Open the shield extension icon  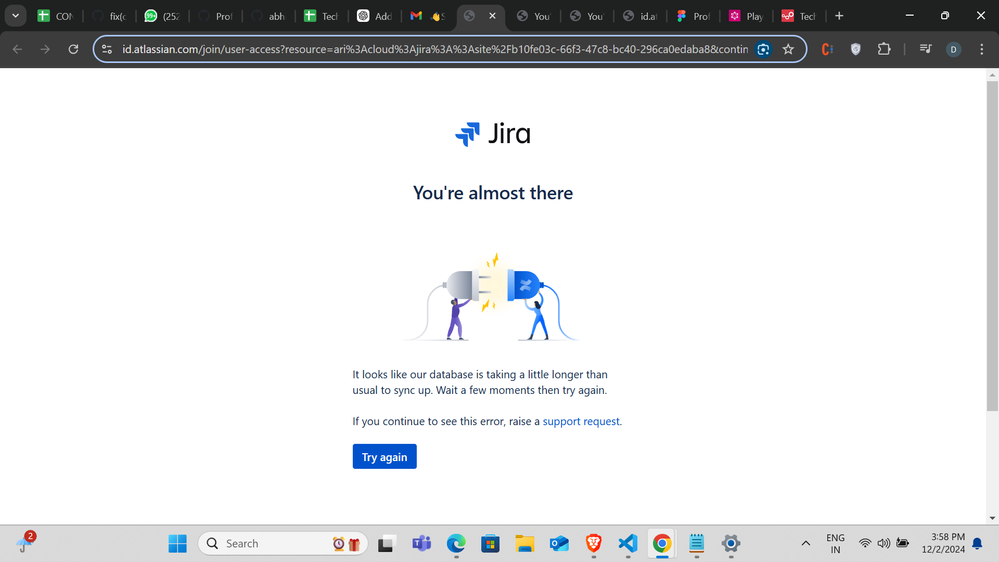(856, 49)
